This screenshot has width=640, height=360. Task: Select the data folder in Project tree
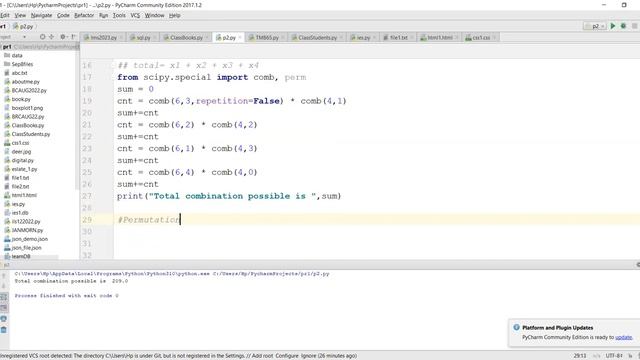(13, 56)
